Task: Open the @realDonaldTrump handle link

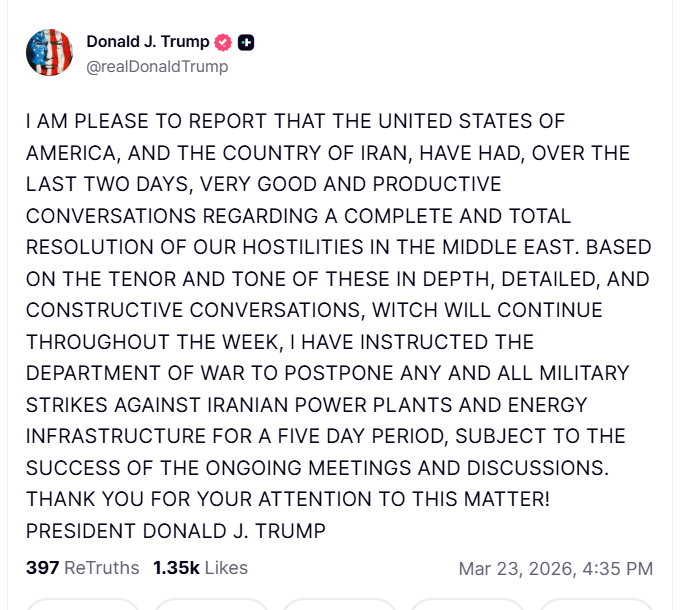Action: (157, 66)
